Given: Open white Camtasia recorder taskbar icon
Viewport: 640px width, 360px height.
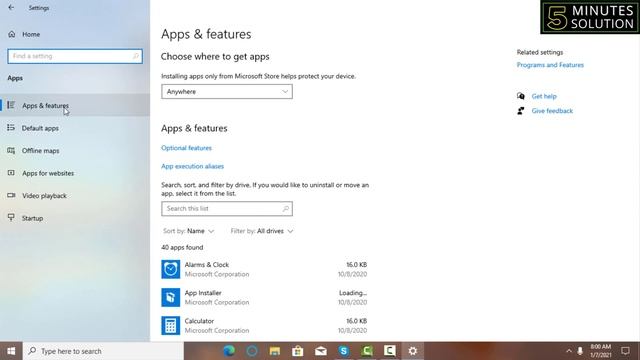Looking at the screenshot, I should 389,351.
